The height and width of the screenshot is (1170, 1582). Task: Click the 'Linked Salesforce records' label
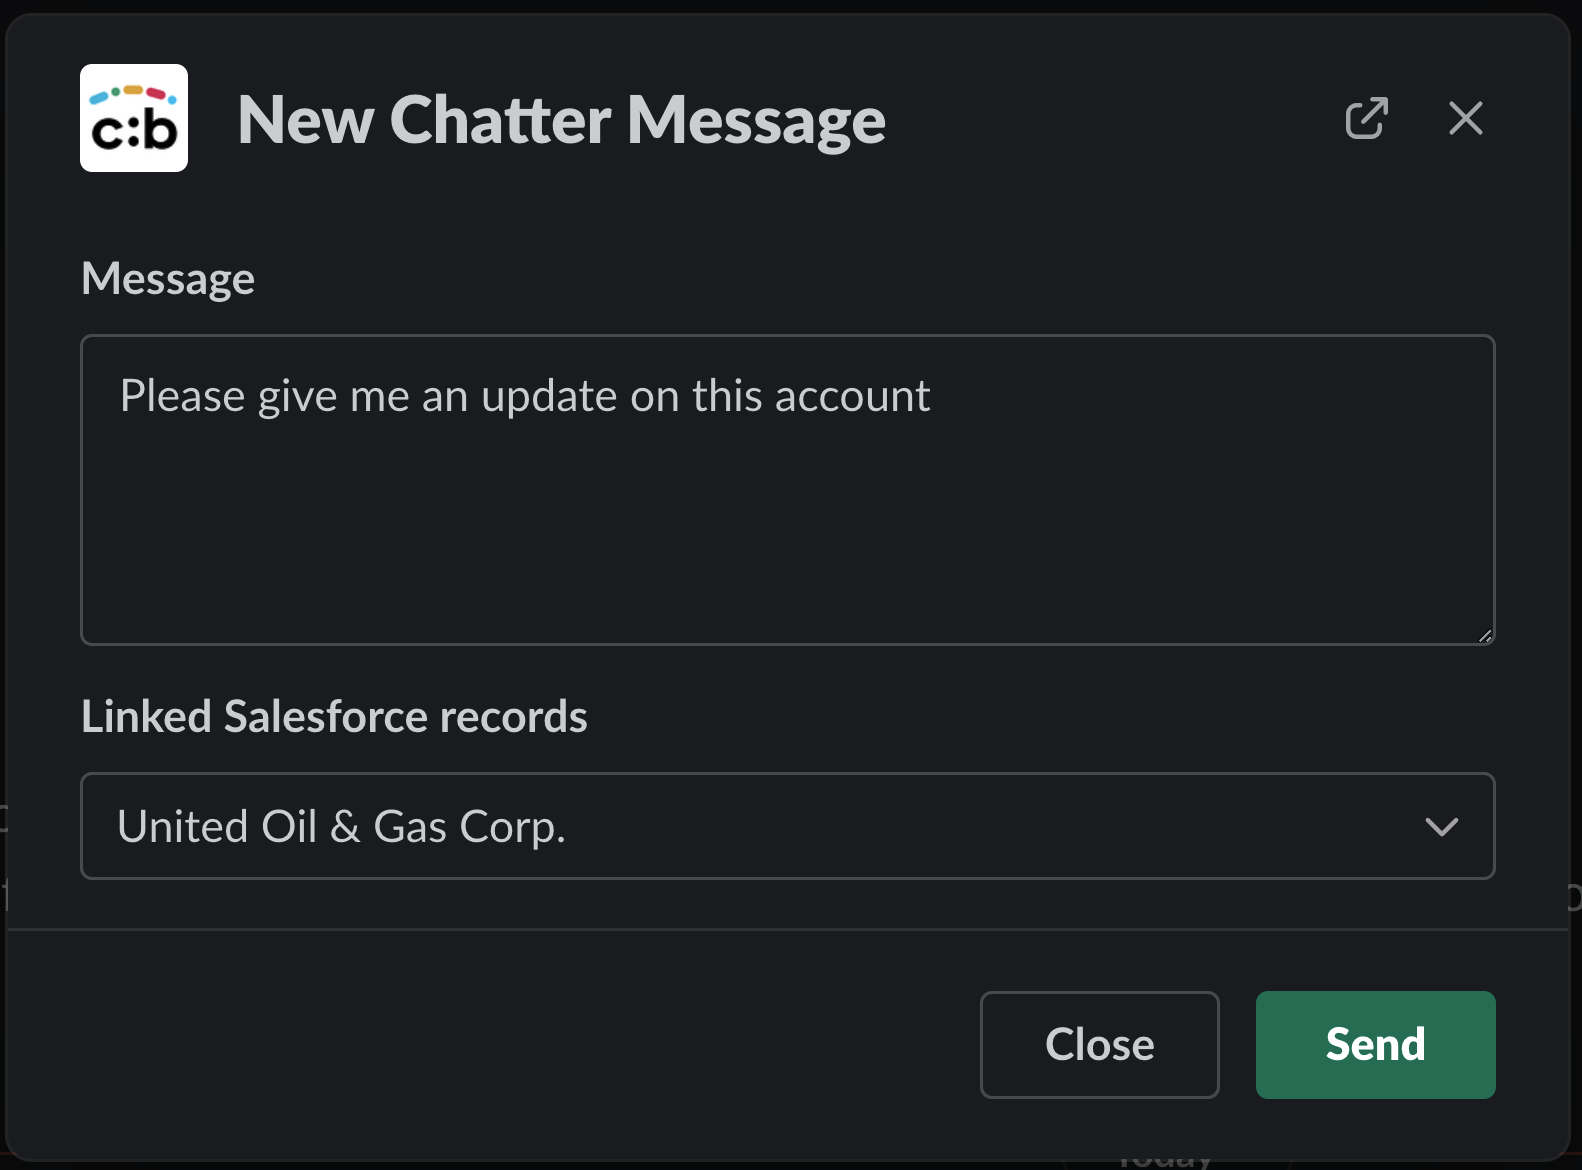(x=334, y=716)
